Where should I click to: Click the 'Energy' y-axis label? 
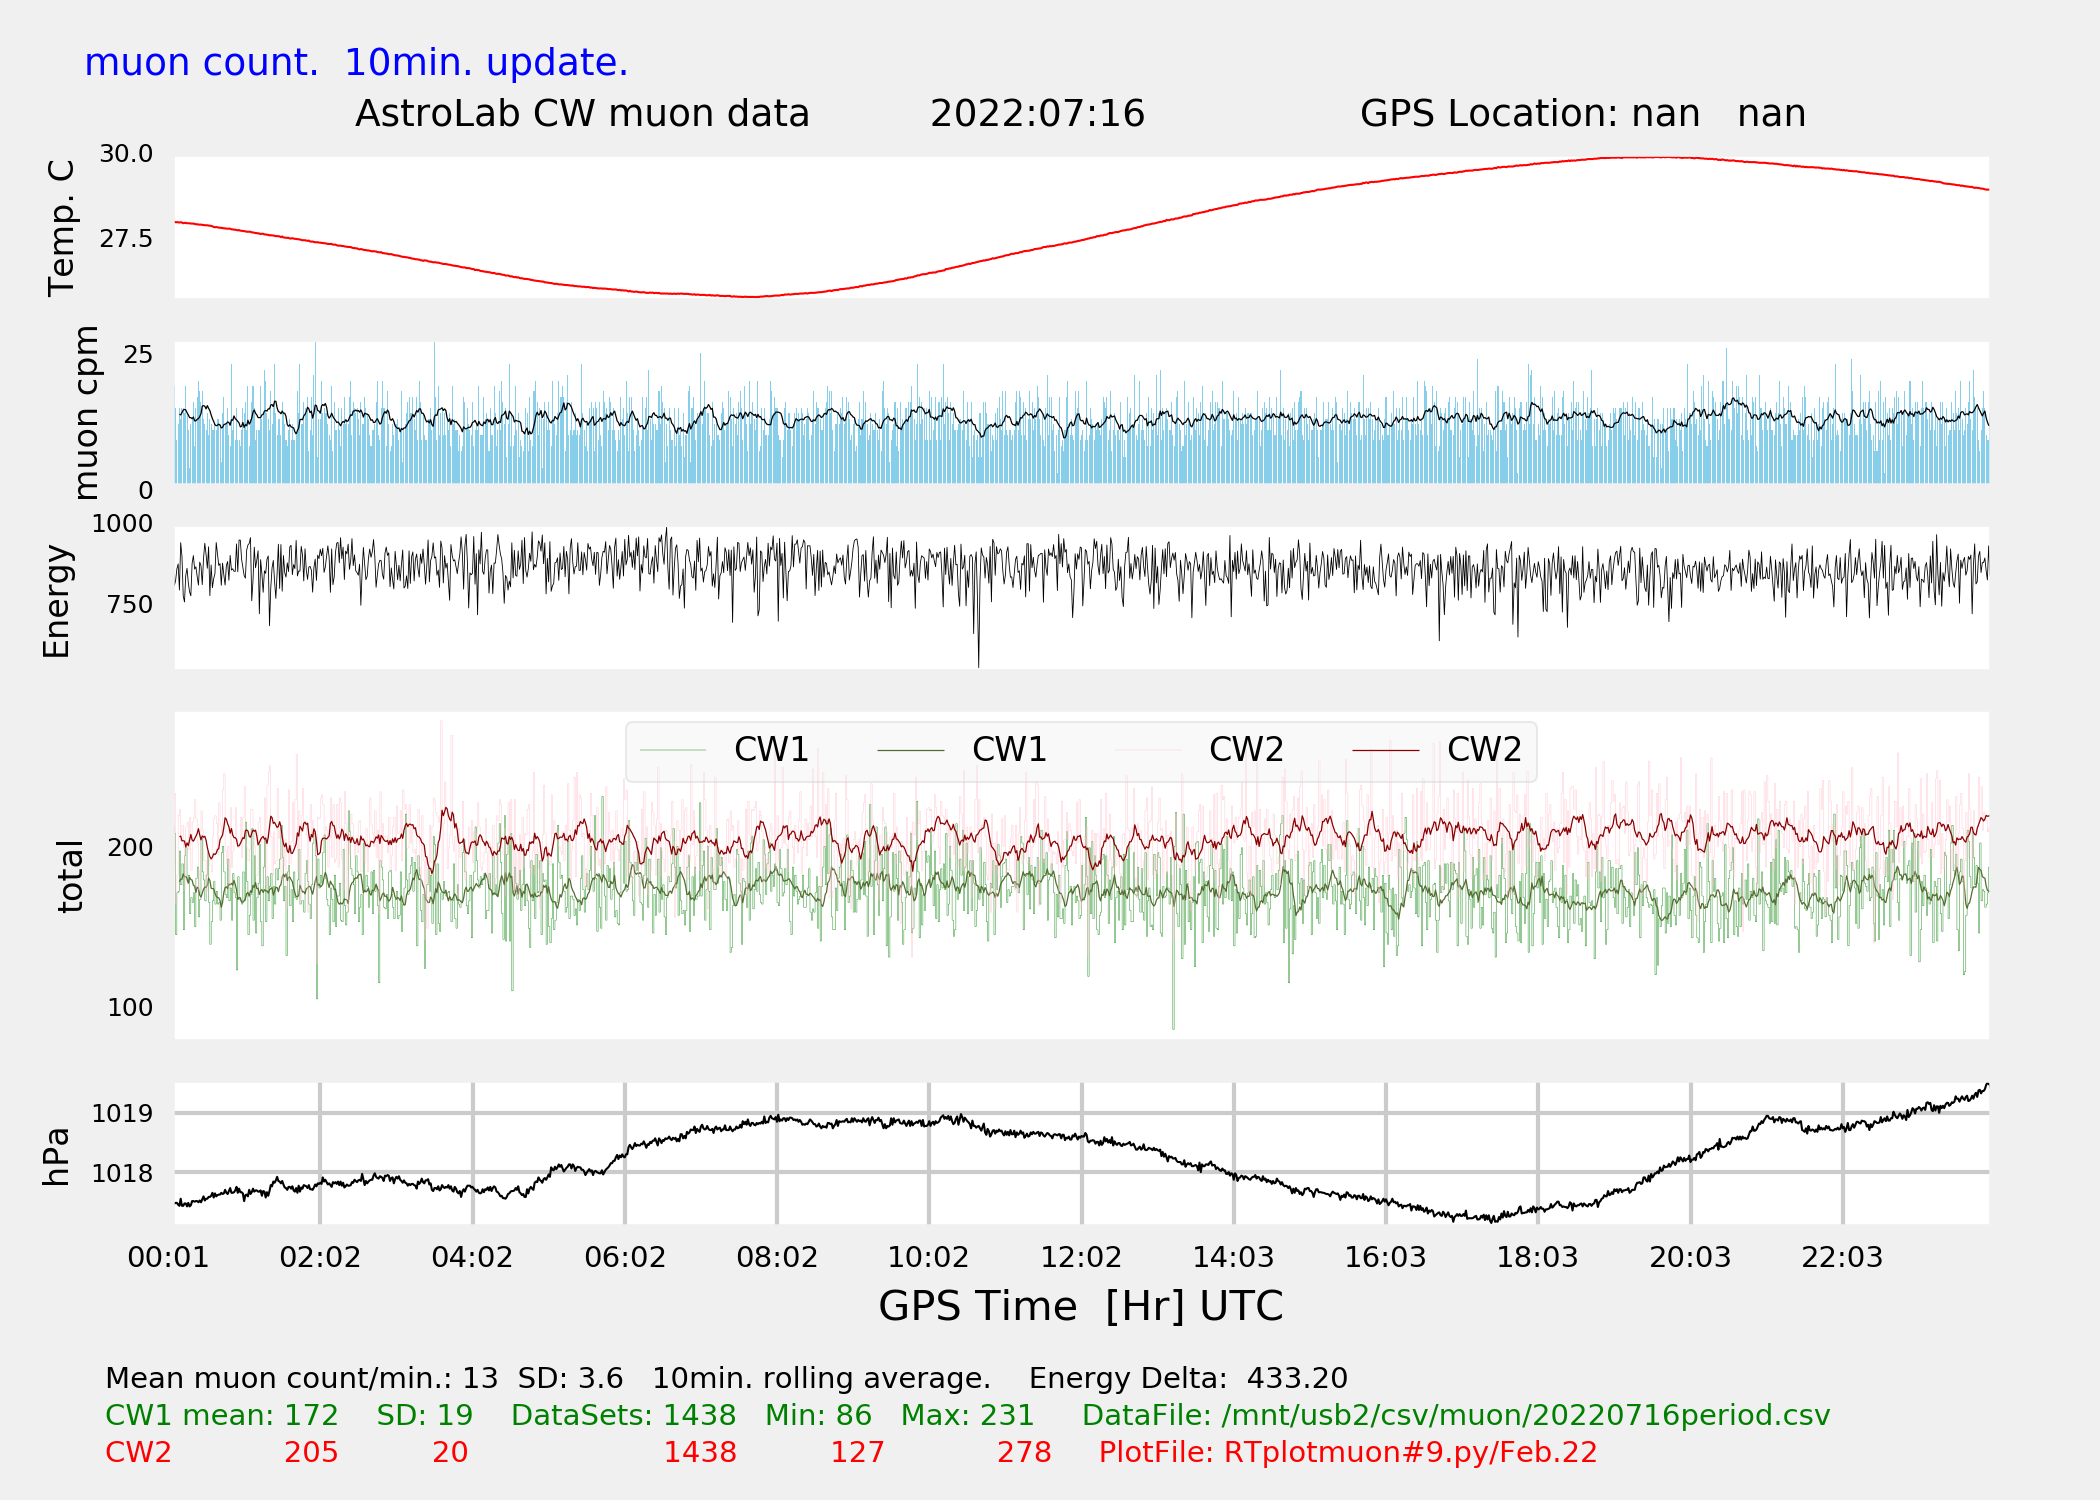[57, 601]
